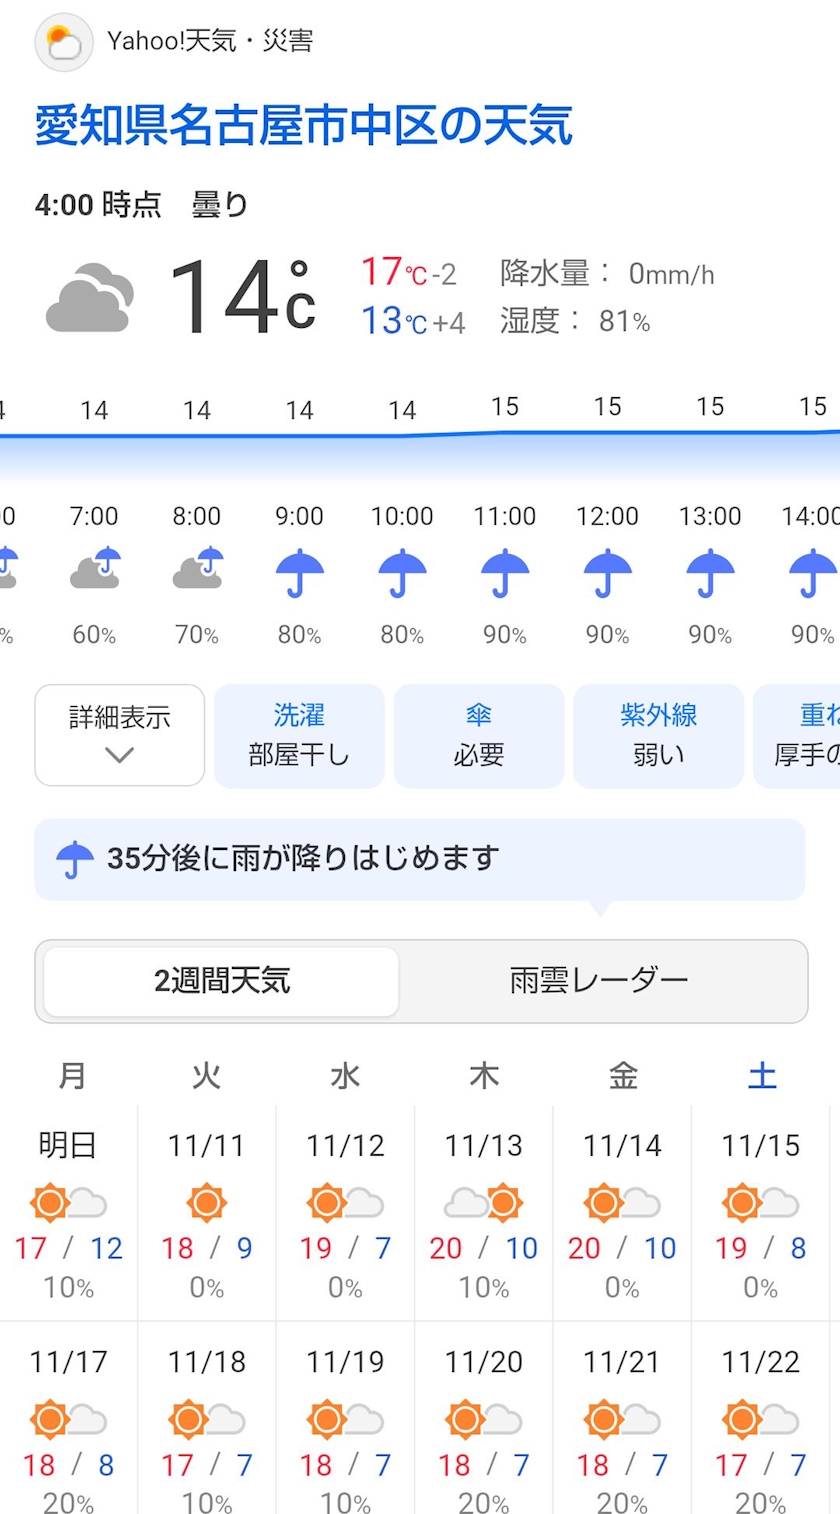The width and height of the screenshot is (840, 1514).
Task: Open the 紫外線 UV index card
Action: click(658, 735)
